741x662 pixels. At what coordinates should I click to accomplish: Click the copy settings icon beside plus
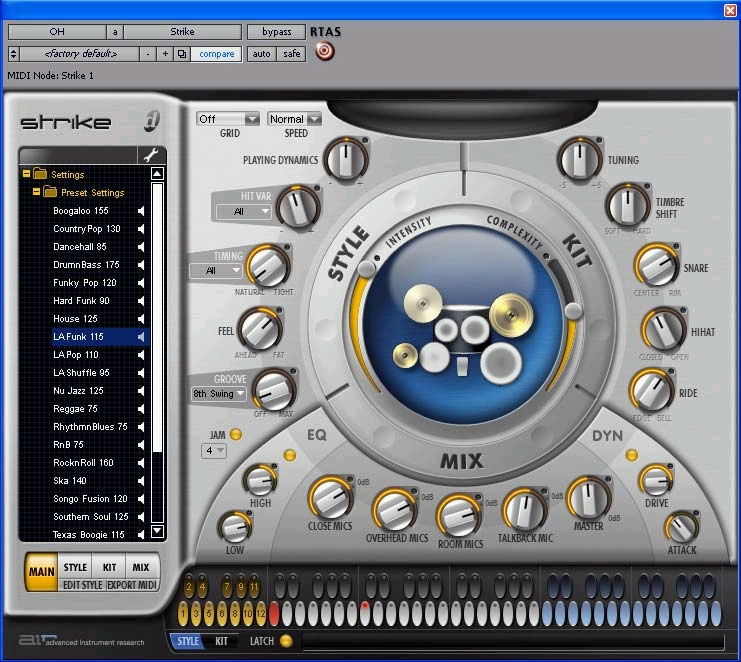pyautogui.click(x=181, y=54)
